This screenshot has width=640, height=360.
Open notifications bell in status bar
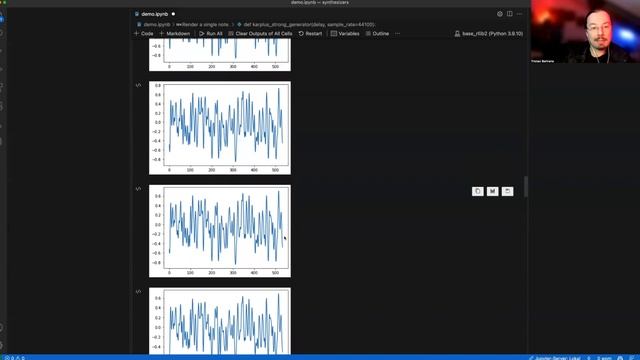click(620, 358)
